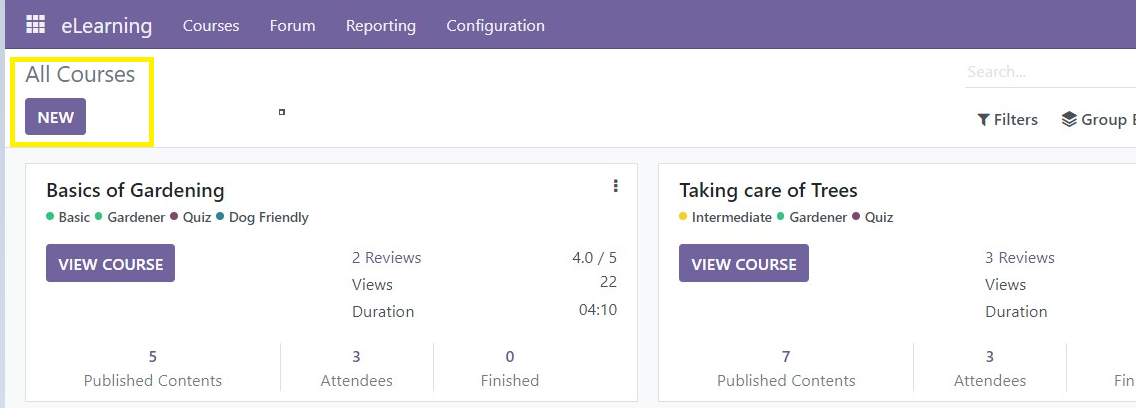Open the apps grid menu icon
The image size is (1136, 408).
36,25
